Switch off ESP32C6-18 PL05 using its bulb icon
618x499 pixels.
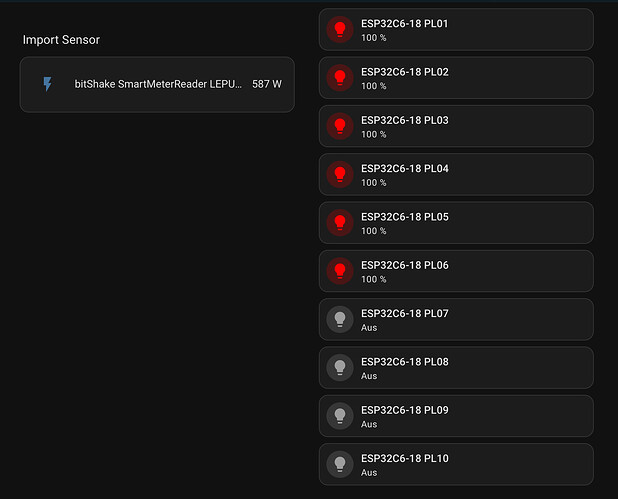[x=340, y=223]
